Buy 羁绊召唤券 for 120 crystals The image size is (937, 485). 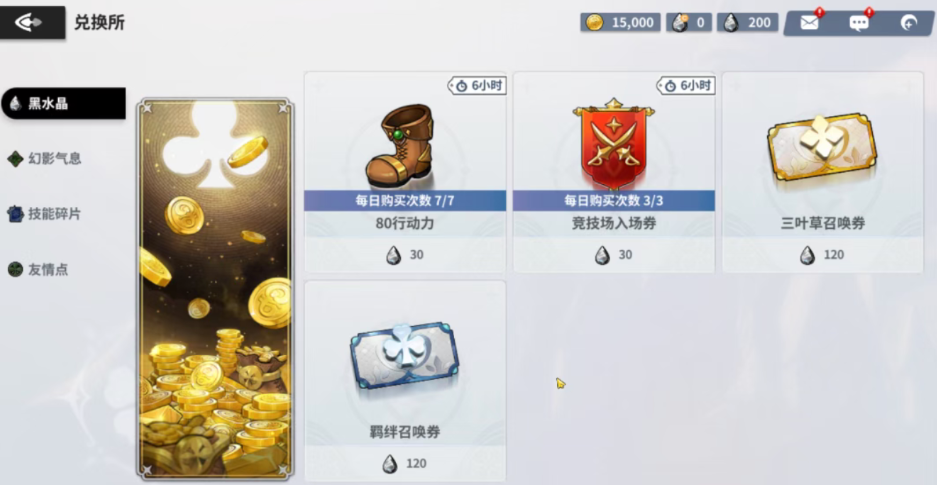[x=405, y=463]
